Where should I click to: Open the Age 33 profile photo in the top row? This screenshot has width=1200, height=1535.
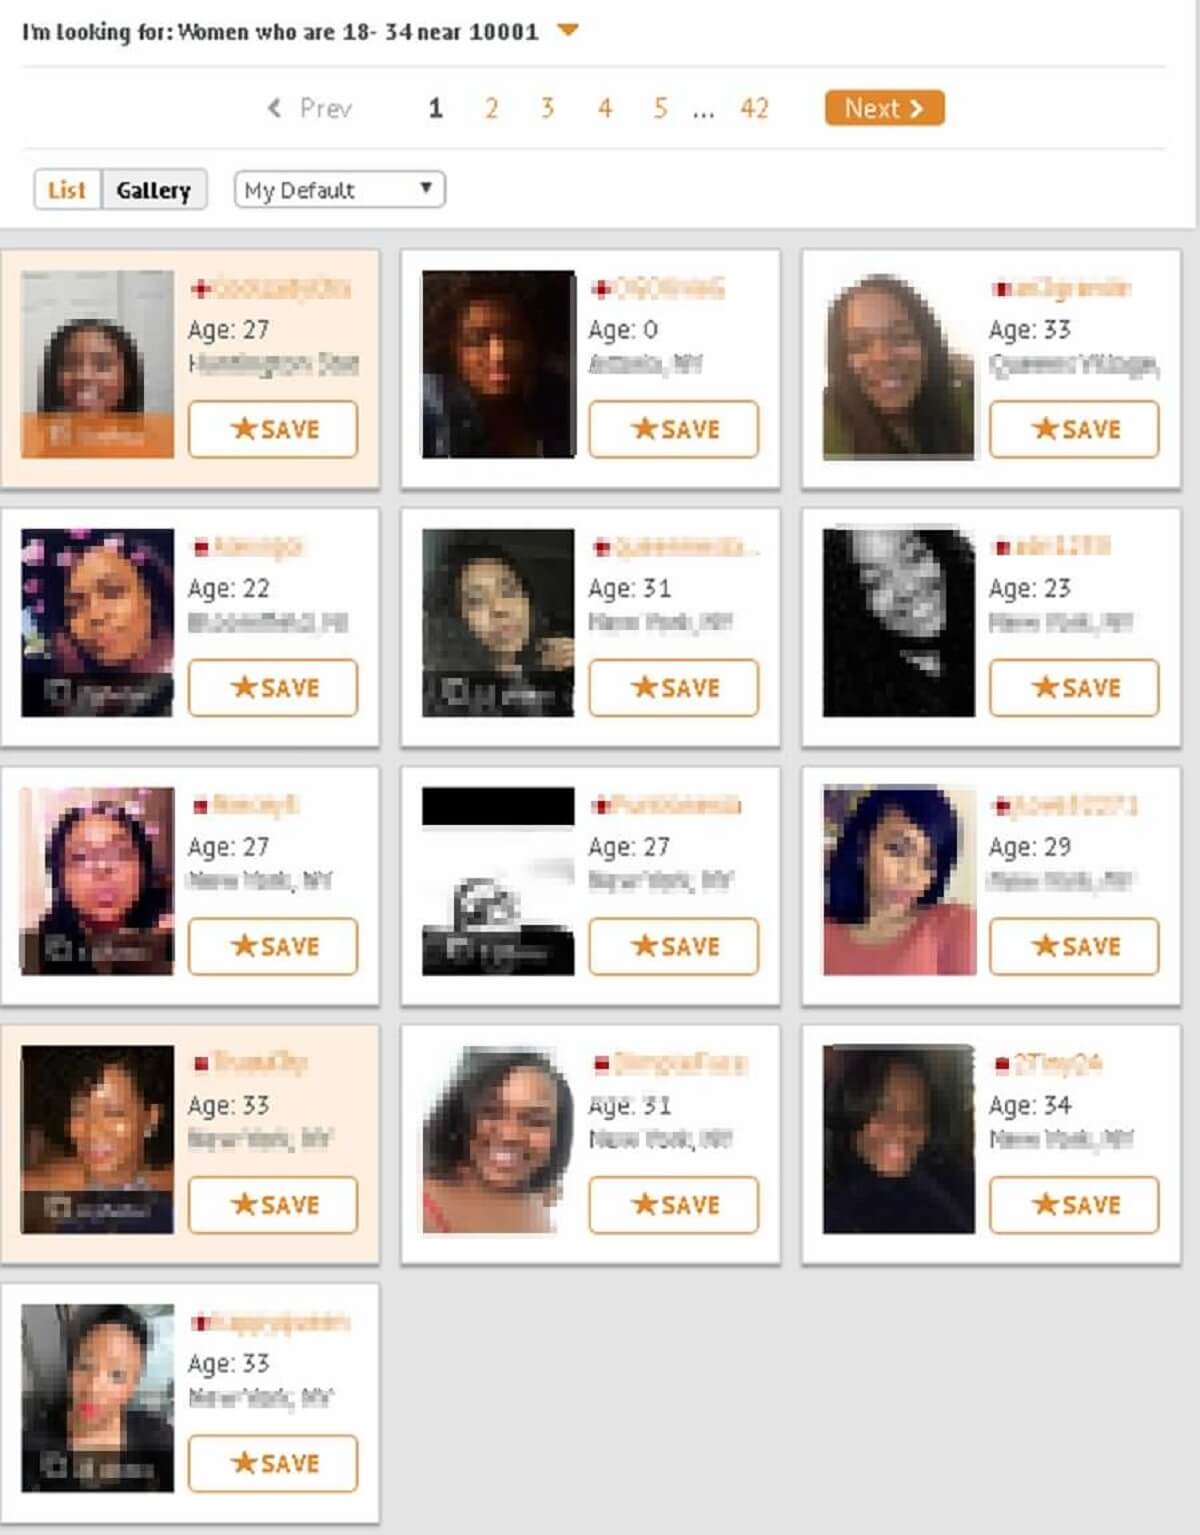[898, 364]
